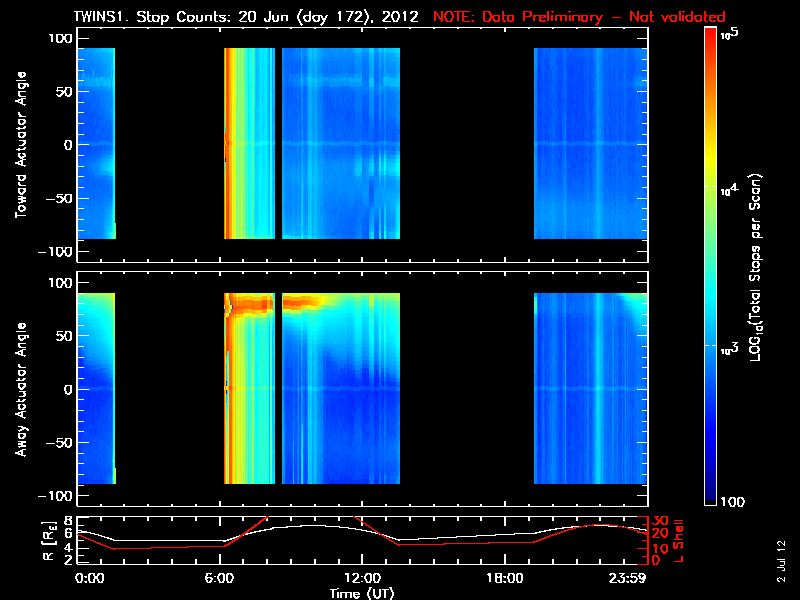Click the '2 Jul 12' date stamp
This screenshot has width=800, height=600.
tap(781, 561)
